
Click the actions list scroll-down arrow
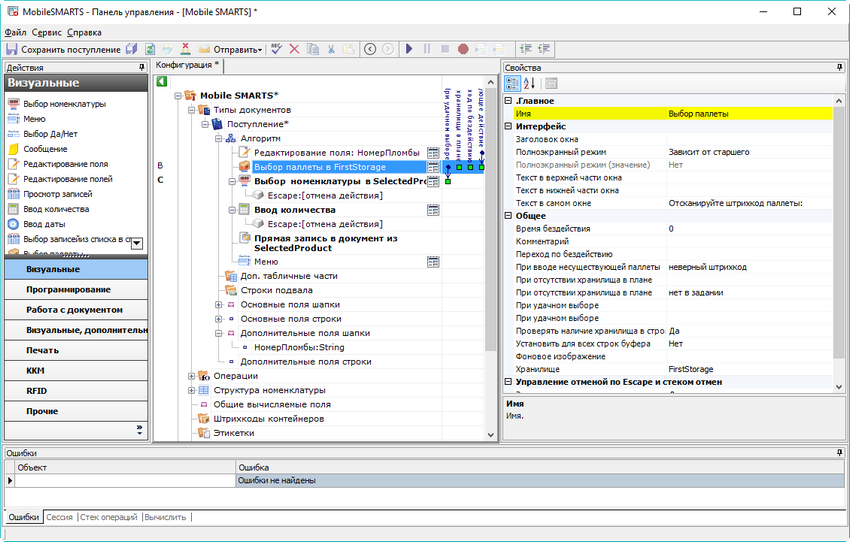point(137,243)
